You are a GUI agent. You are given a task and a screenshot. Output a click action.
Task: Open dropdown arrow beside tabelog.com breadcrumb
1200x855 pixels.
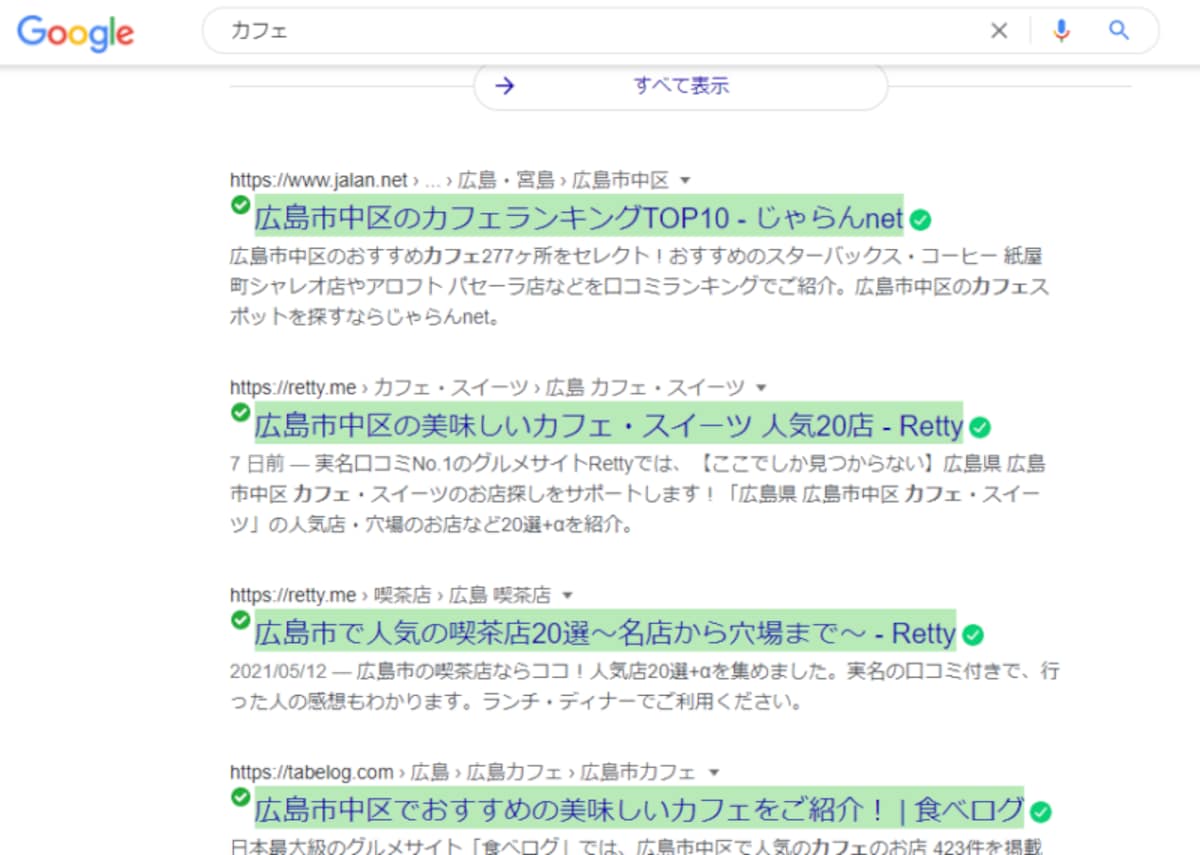coord(713,773)
